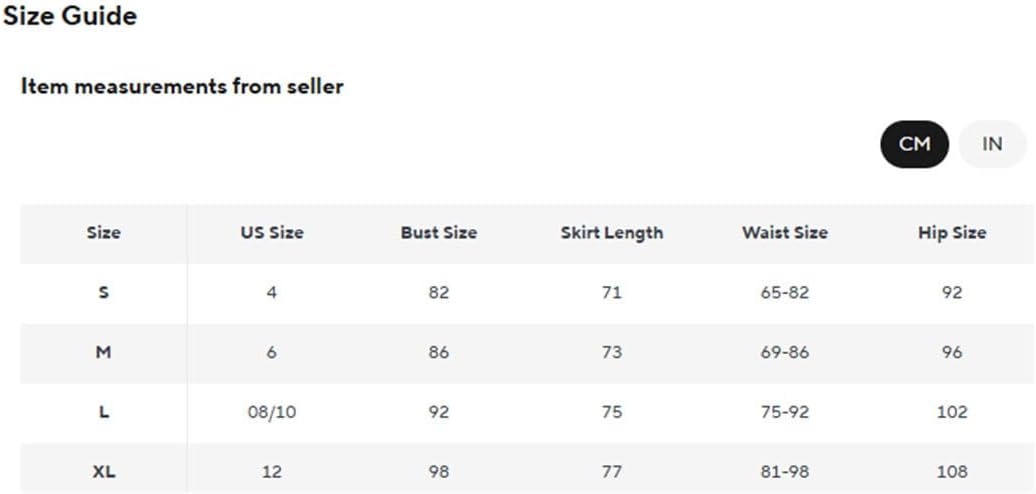
Task: Click the Size Guide heading
Action: coord(70,16)
